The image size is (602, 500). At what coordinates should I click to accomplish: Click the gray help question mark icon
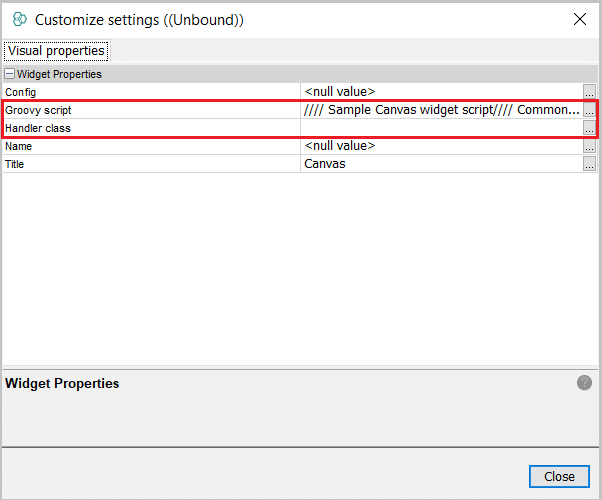[x=584, y=383]
